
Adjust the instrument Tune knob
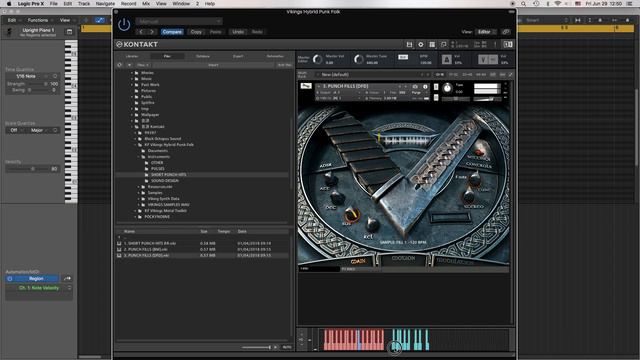447,88
